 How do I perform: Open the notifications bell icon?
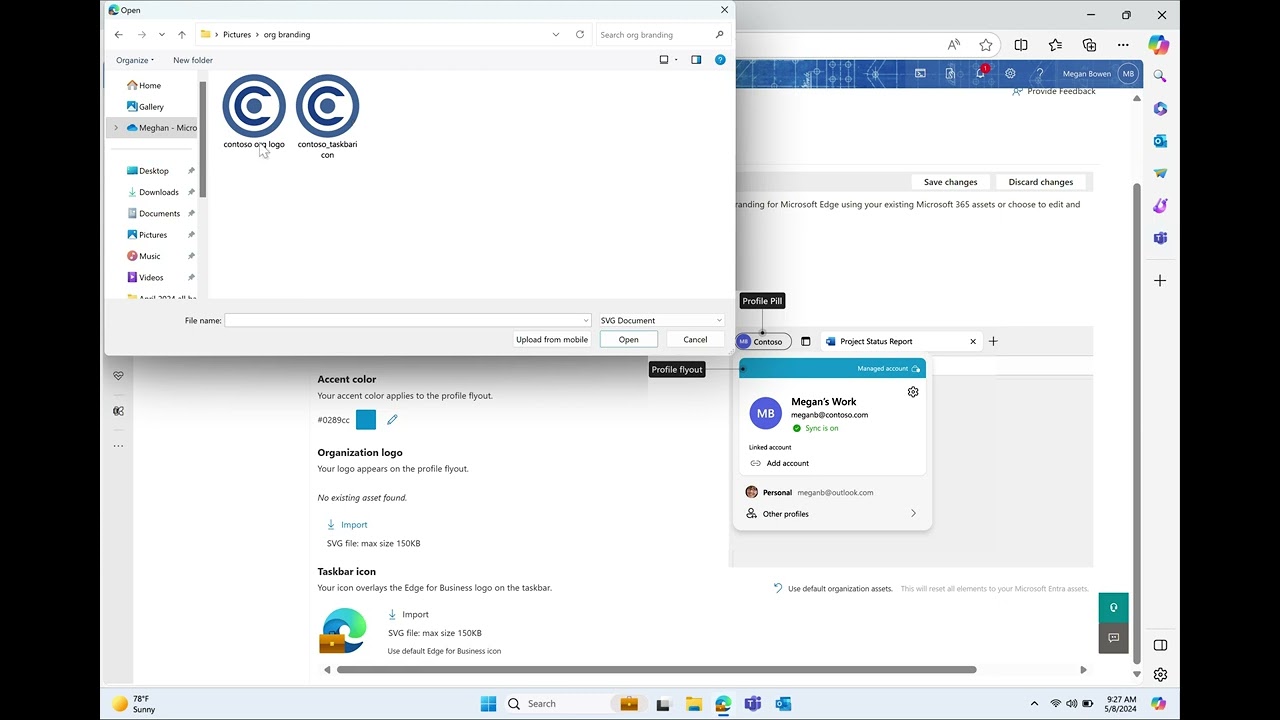980,74
